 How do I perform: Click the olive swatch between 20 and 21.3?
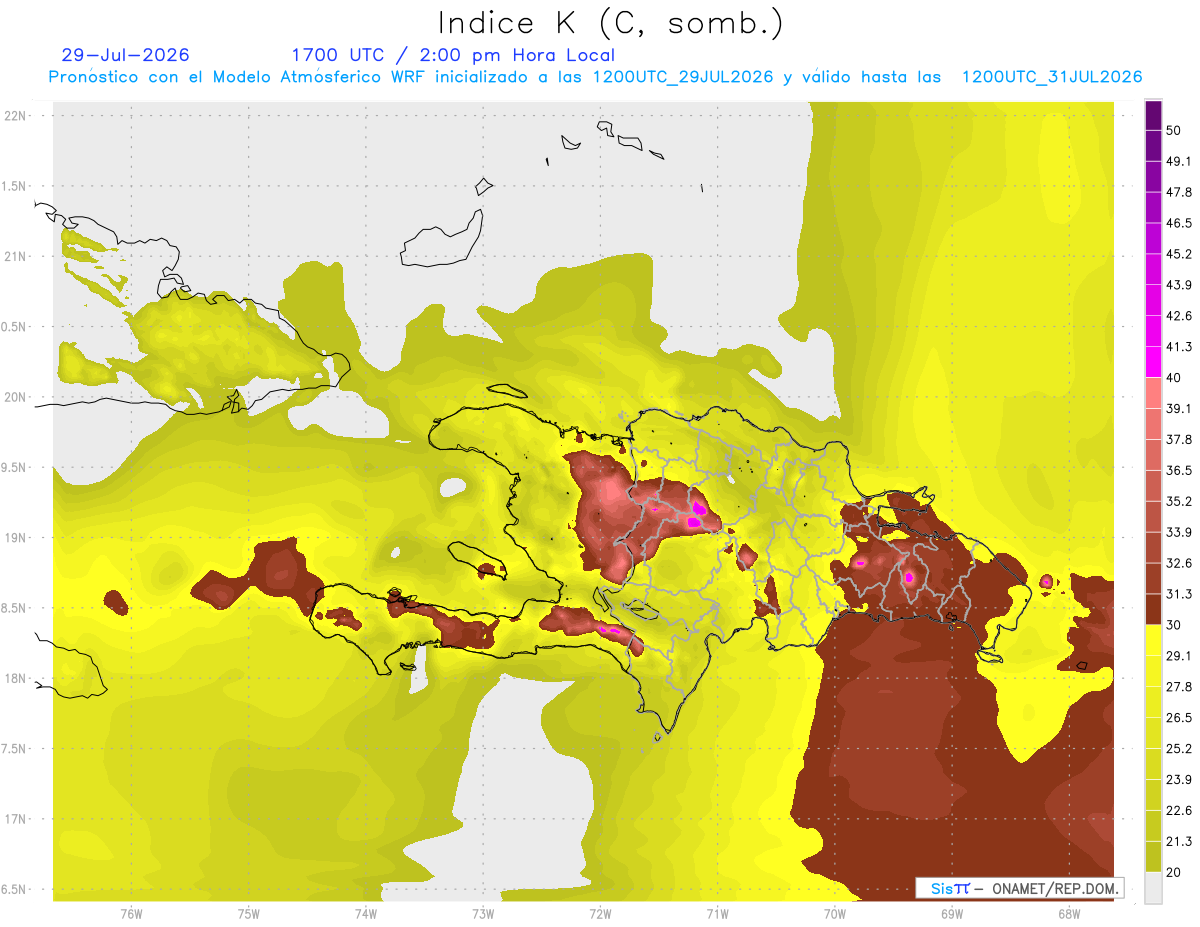tap(1153, 856)
